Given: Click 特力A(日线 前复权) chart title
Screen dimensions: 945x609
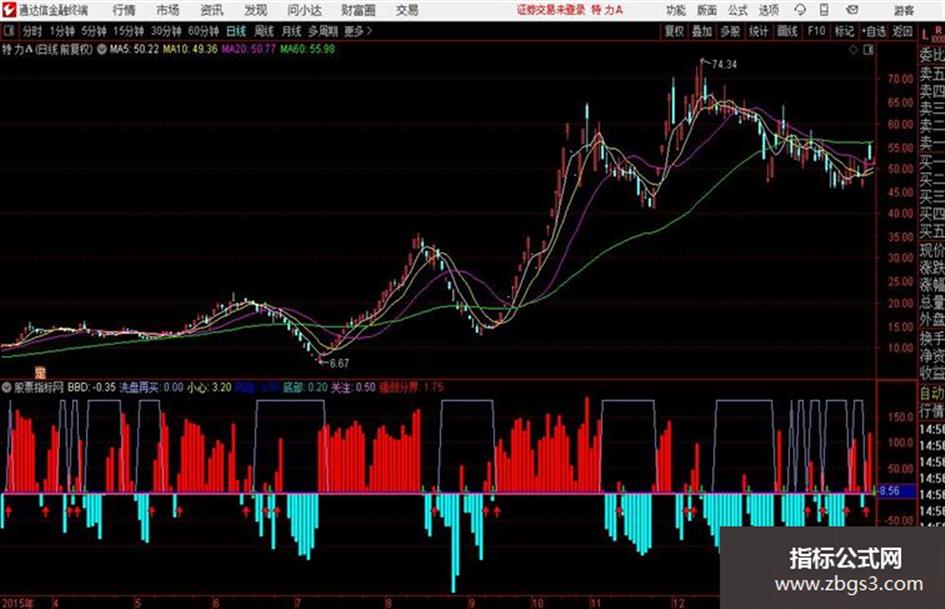Looking at the screenshot, I should tap(48, 49).
